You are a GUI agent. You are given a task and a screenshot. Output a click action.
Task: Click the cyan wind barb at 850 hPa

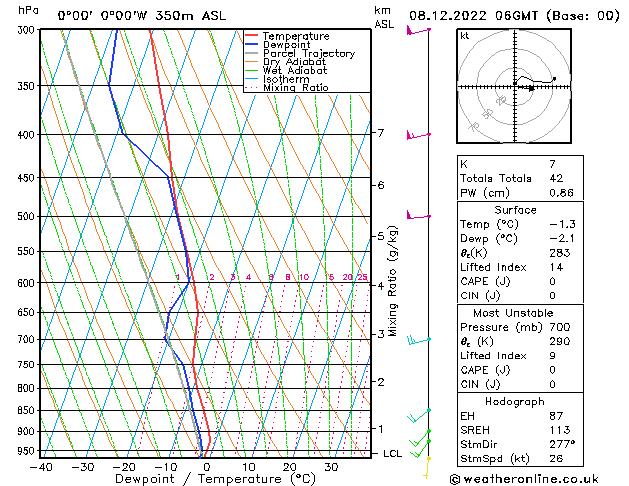pos(420,413)
